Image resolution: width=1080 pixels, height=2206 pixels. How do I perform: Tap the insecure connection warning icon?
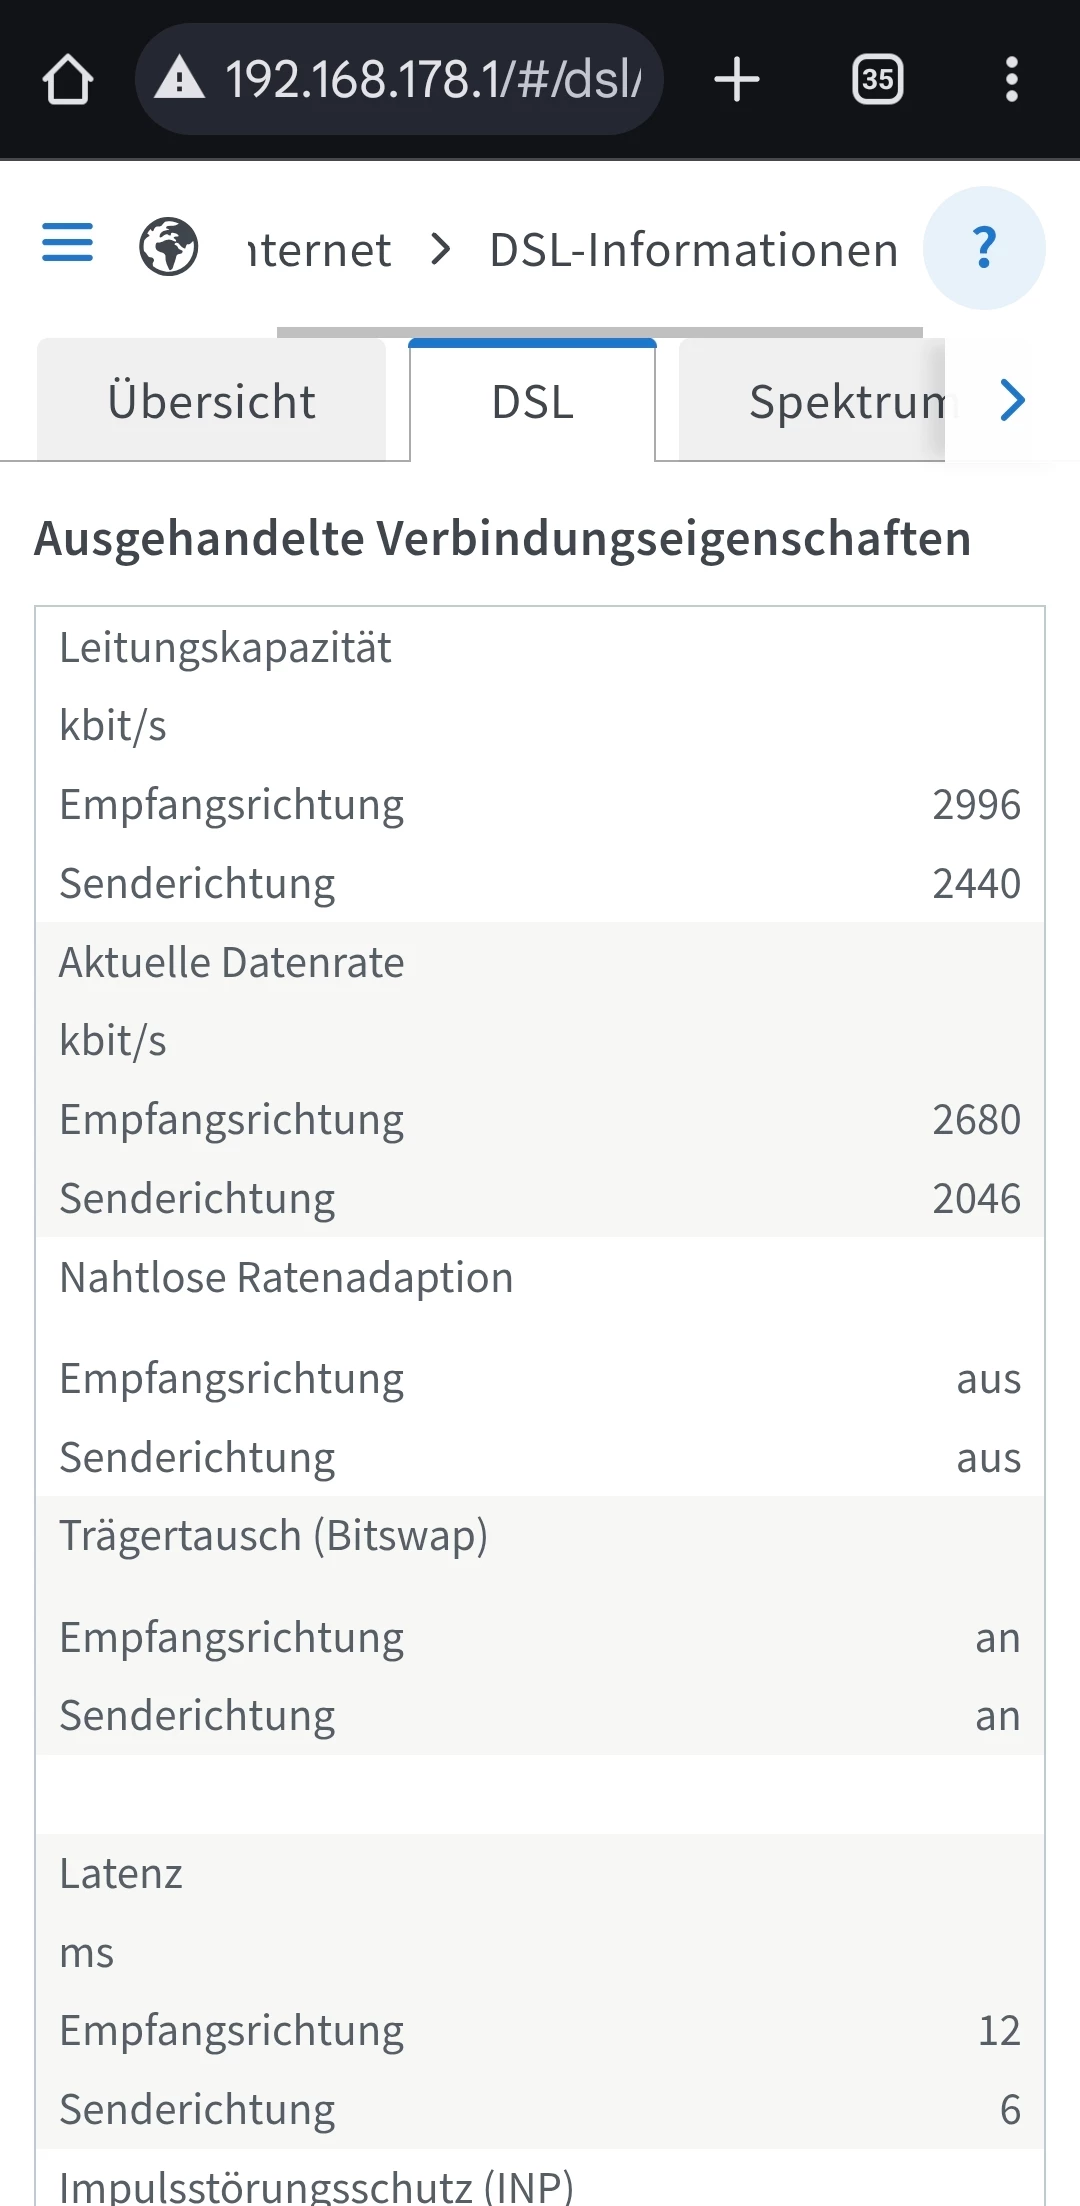180,78
